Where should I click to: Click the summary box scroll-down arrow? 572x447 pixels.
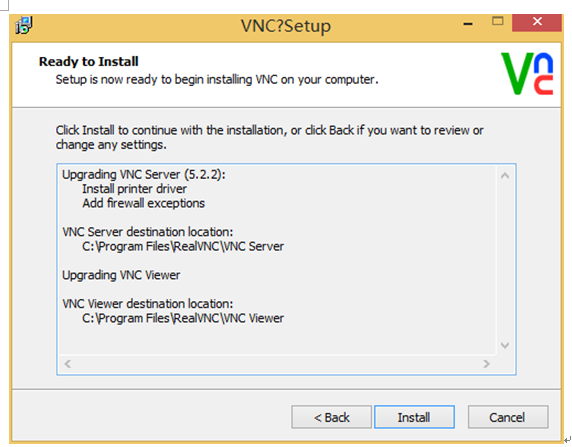click(505, 345)
